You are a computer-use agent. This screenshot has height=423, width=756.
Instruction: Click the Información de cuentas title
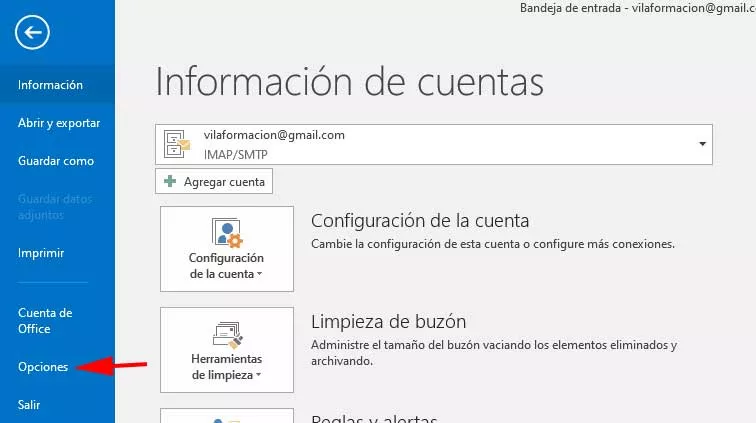[x=350, y=82]
